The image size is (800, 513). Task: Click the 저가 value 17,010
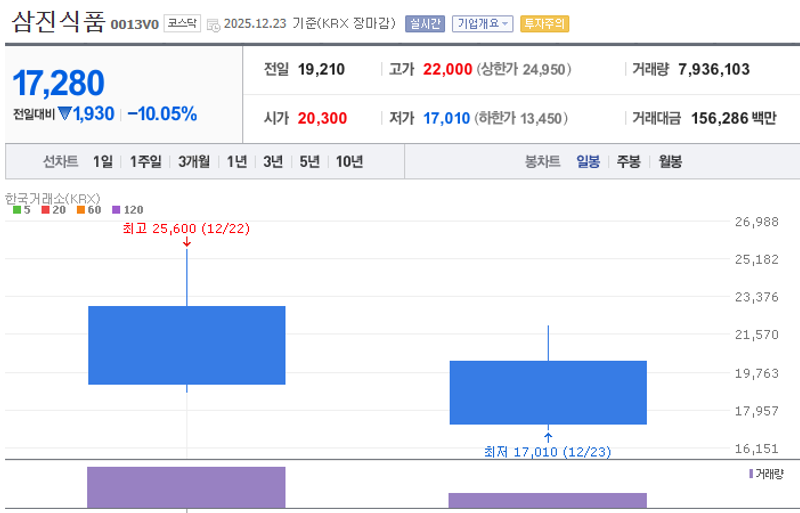point(446,118)
